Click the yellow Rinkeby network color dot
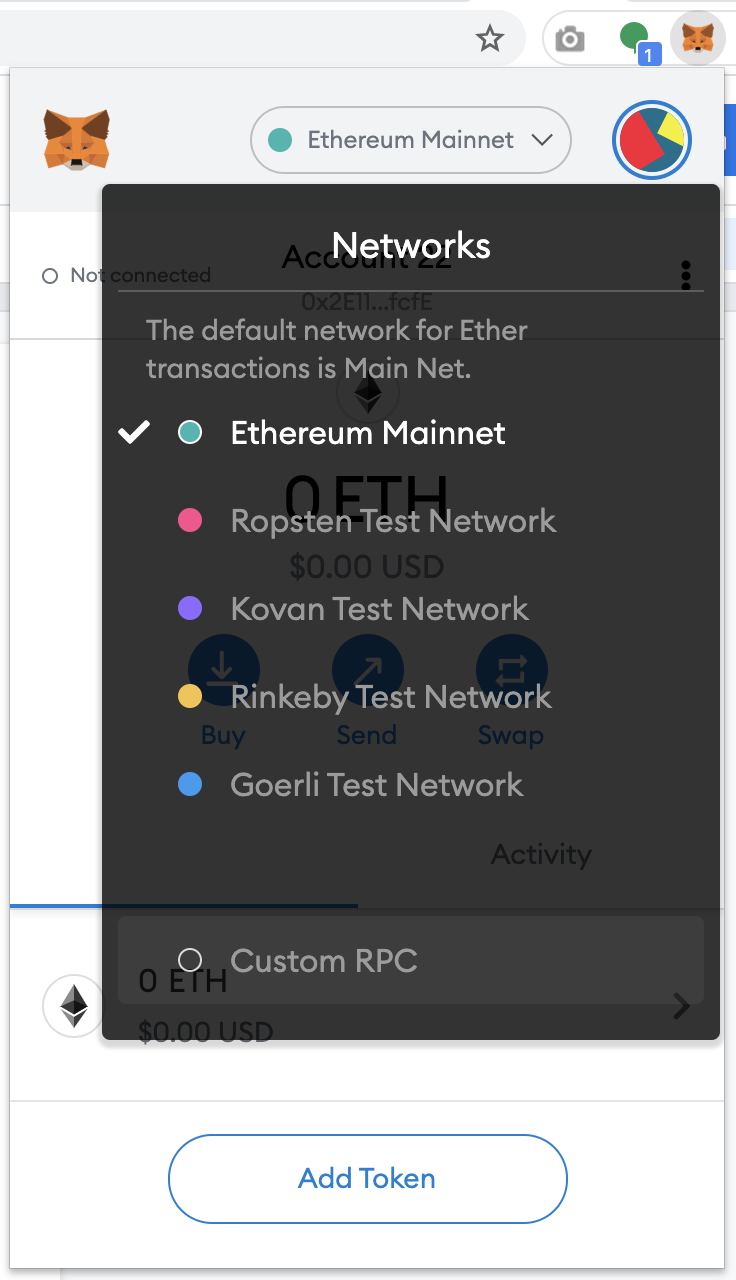The image size is (736, 1280). tap(189, 697)
